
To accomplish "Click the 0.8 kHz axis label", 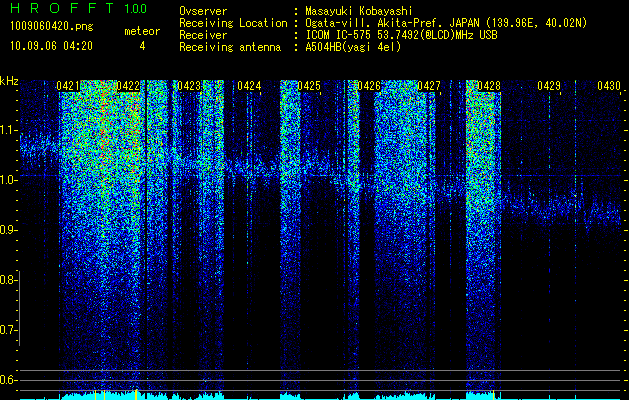I will click(8, 280).
